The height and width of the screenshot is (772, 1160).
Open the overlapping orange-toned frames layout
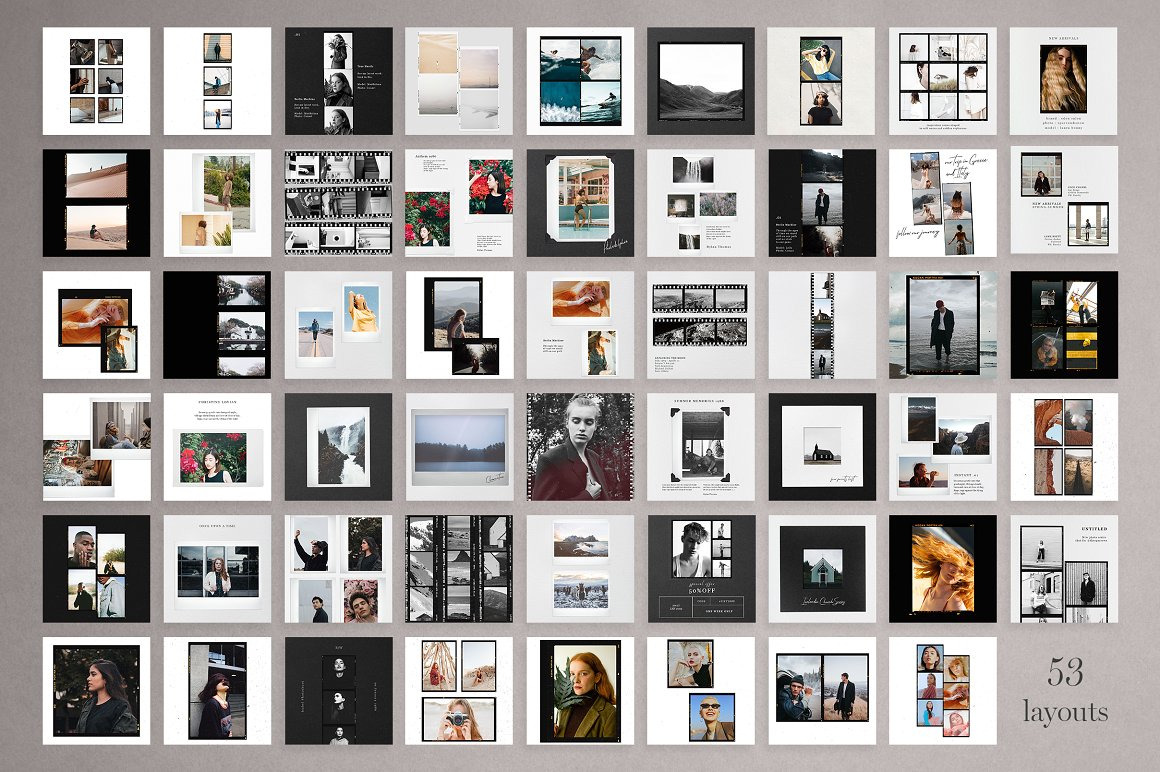pos(96,325)
